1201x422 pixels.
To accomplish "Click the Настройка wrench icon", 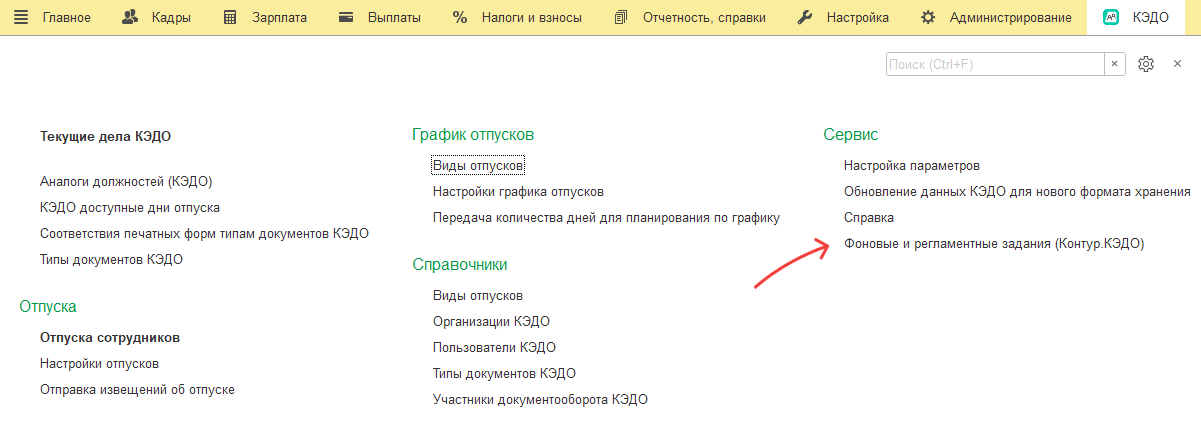I will [x=805, y=17].
